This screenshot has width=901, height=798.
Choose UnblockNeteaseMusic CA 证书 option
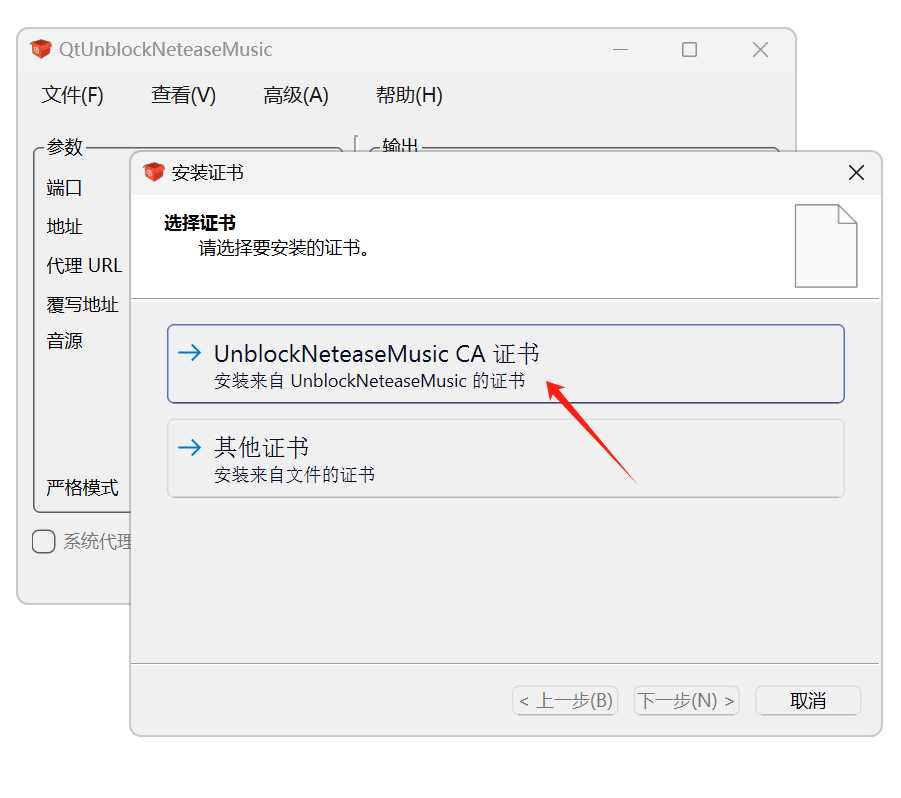(x=505, y=364)
